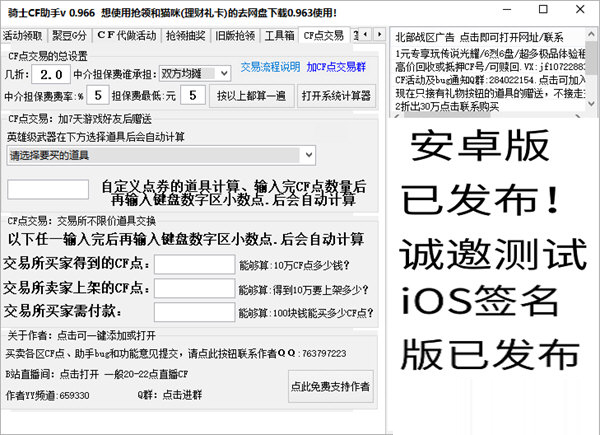Click the 交易所买家需付款 input field
Image resolution: width=600 pixels, height=435 pixels.
[x=194, y=312]
